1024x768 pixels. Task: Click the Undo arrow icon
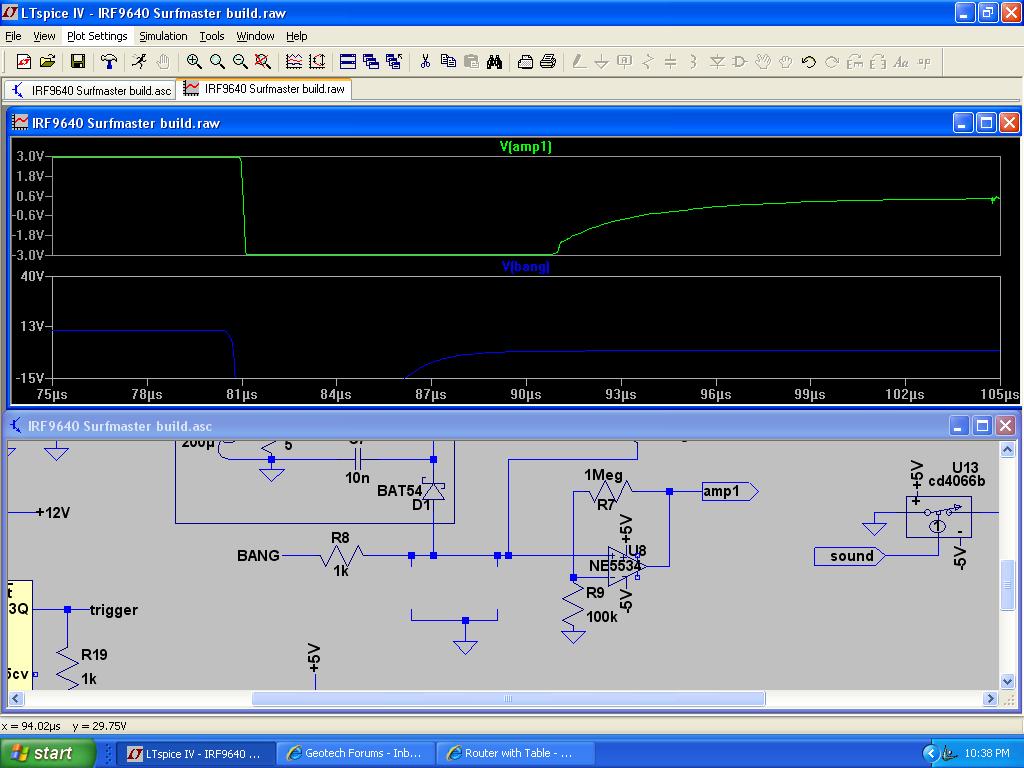[x=808, y=62]
